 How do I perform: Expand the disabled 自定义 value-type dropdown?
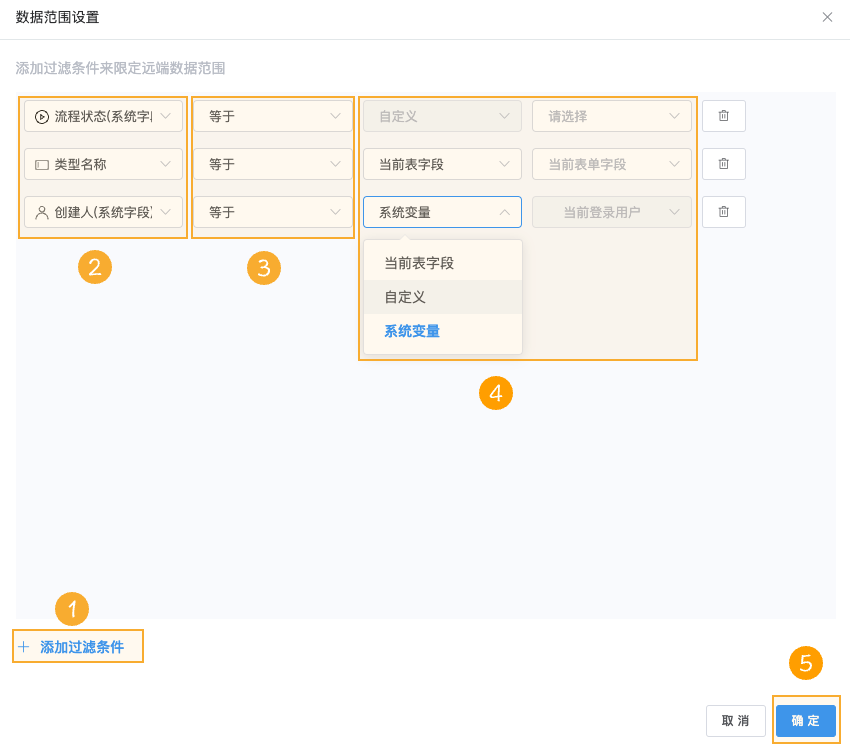[x=442, y=116]
